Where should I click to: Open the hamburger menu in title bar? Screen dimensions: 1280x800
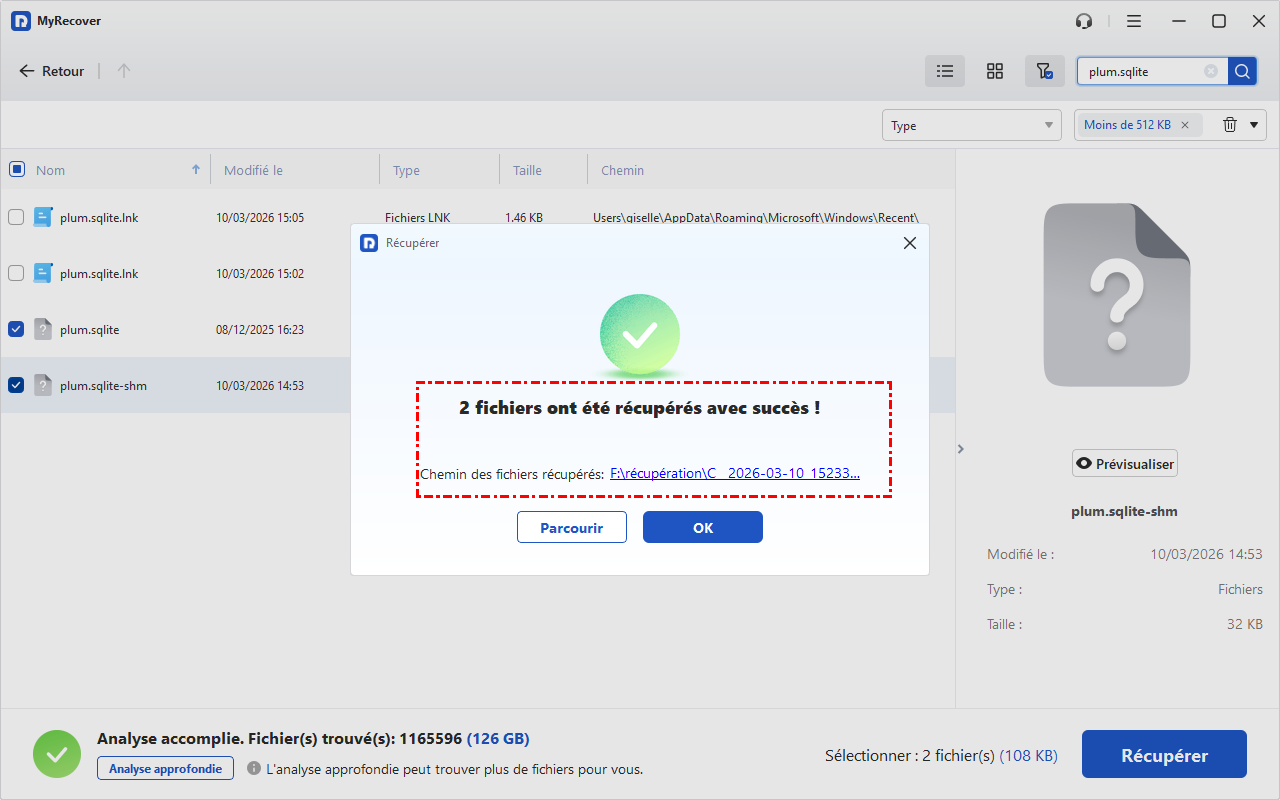coord(1134,21)
